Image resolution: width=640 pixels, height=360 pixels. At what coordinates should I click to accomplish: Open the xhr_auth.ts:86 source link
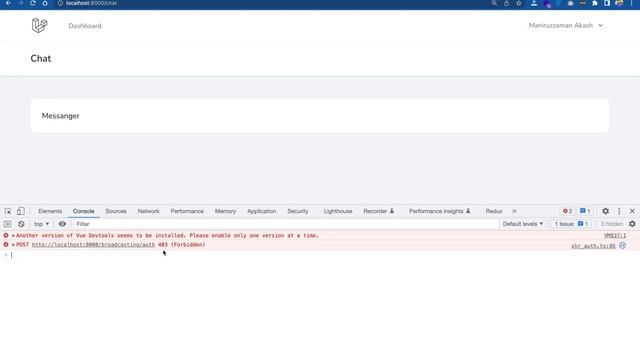(x=593, y=246)
